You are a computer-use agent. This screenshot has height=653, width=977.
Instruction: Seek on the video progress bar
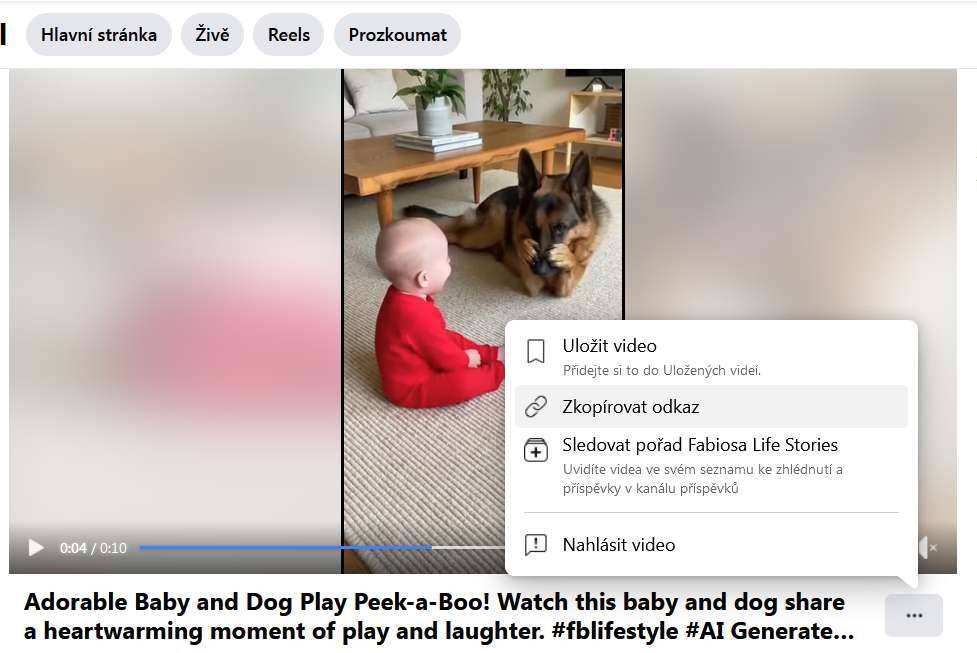322,548
